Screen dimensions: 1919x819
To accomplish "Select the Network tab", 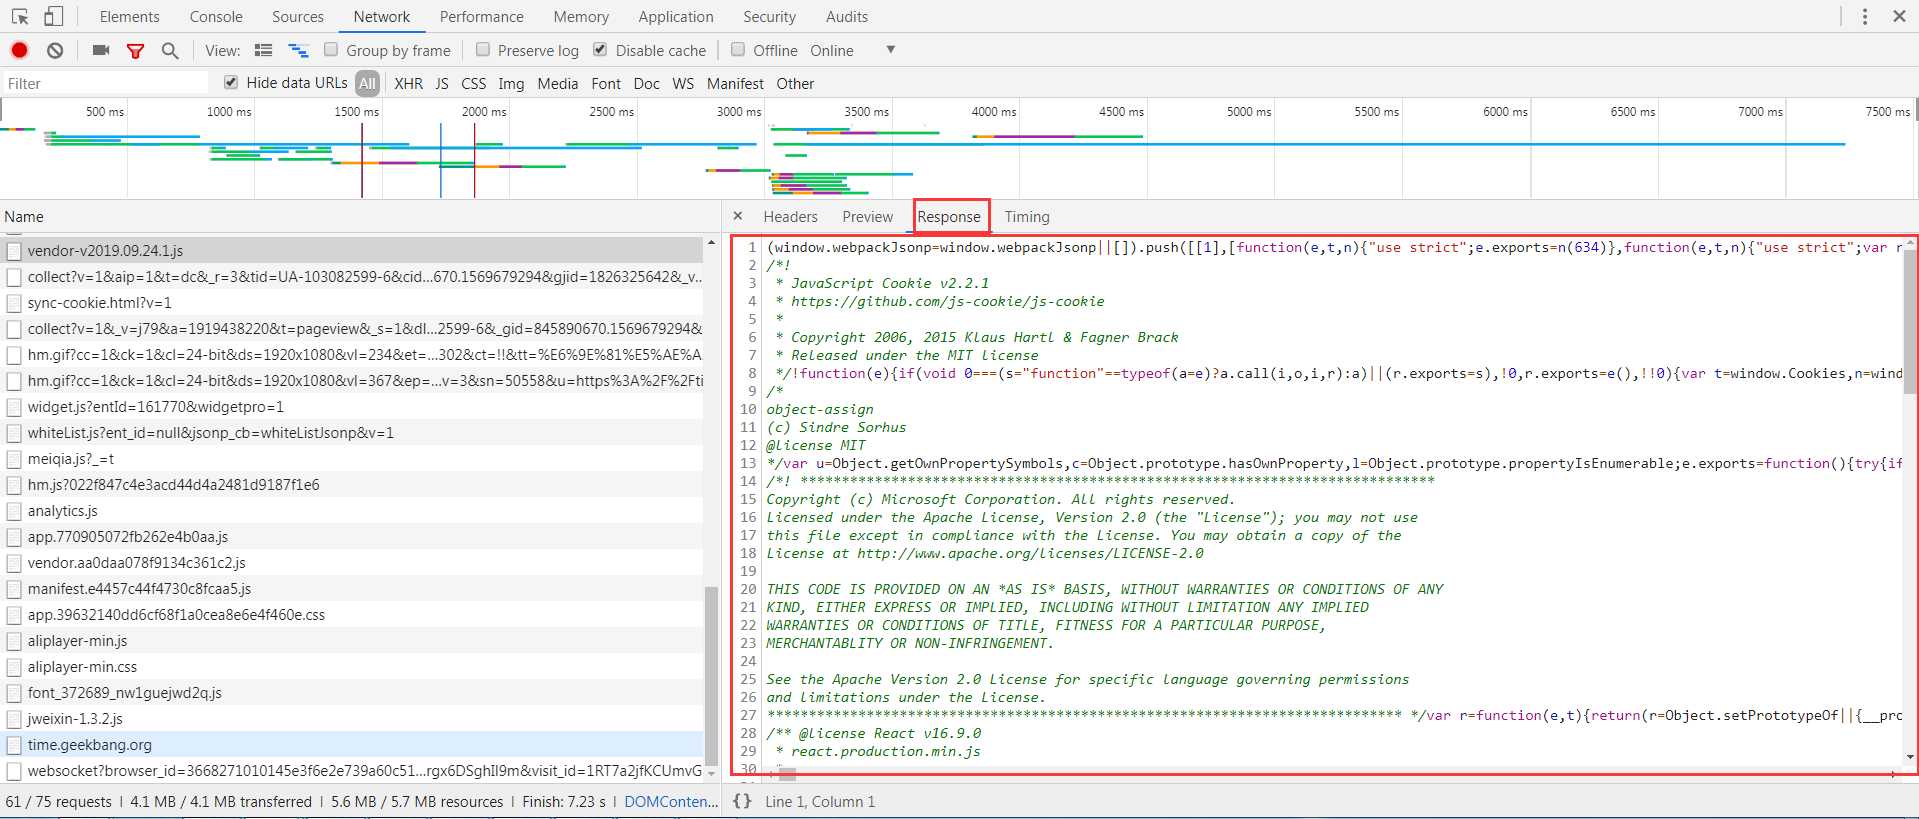I will click(x=382, y=16).
